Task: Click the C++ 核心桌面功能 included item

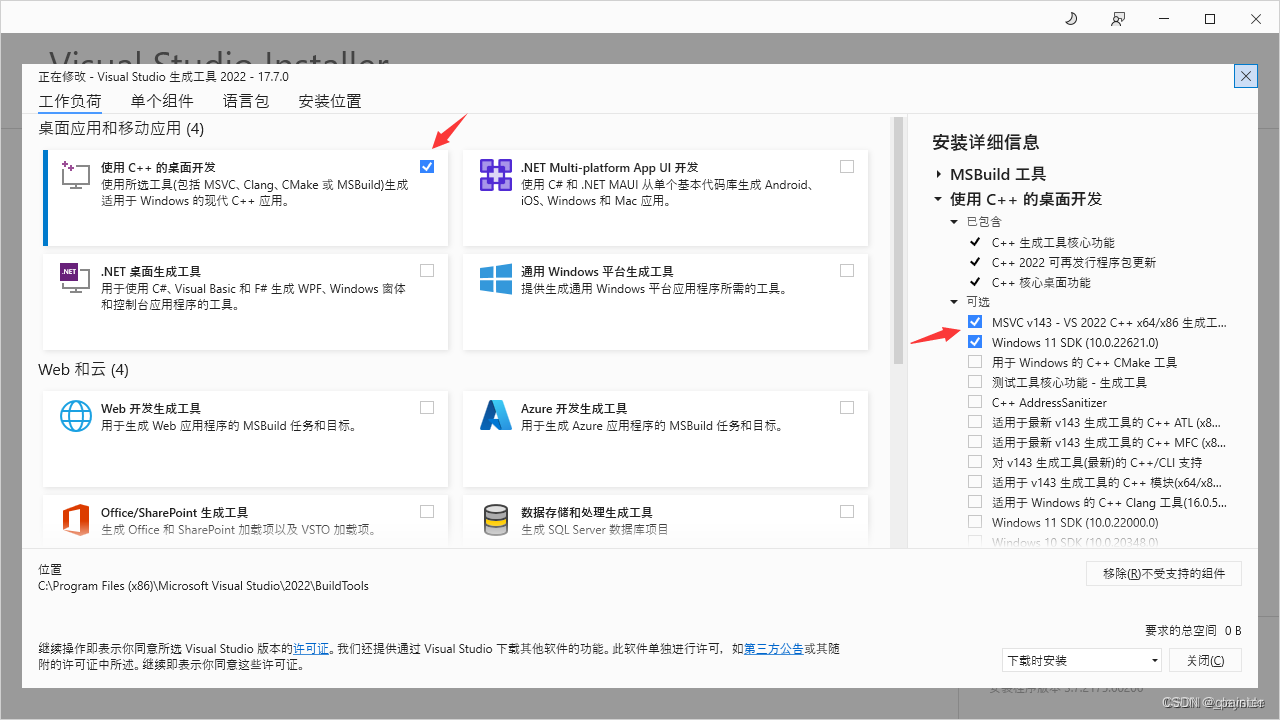Action: point(1041,282)
